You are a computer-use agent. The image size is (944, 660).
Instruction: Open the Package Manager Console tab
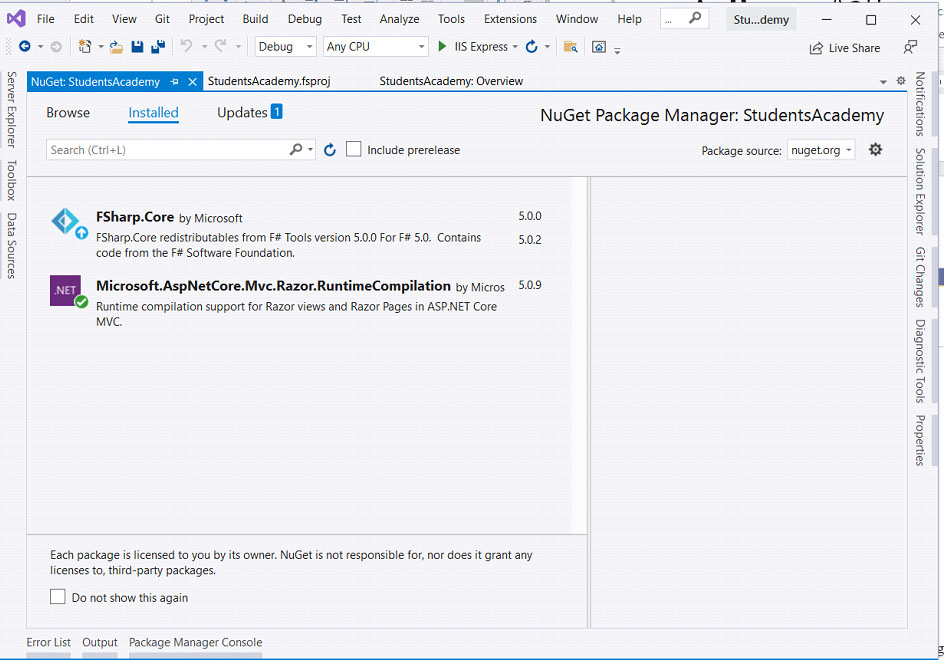point(196,642)
